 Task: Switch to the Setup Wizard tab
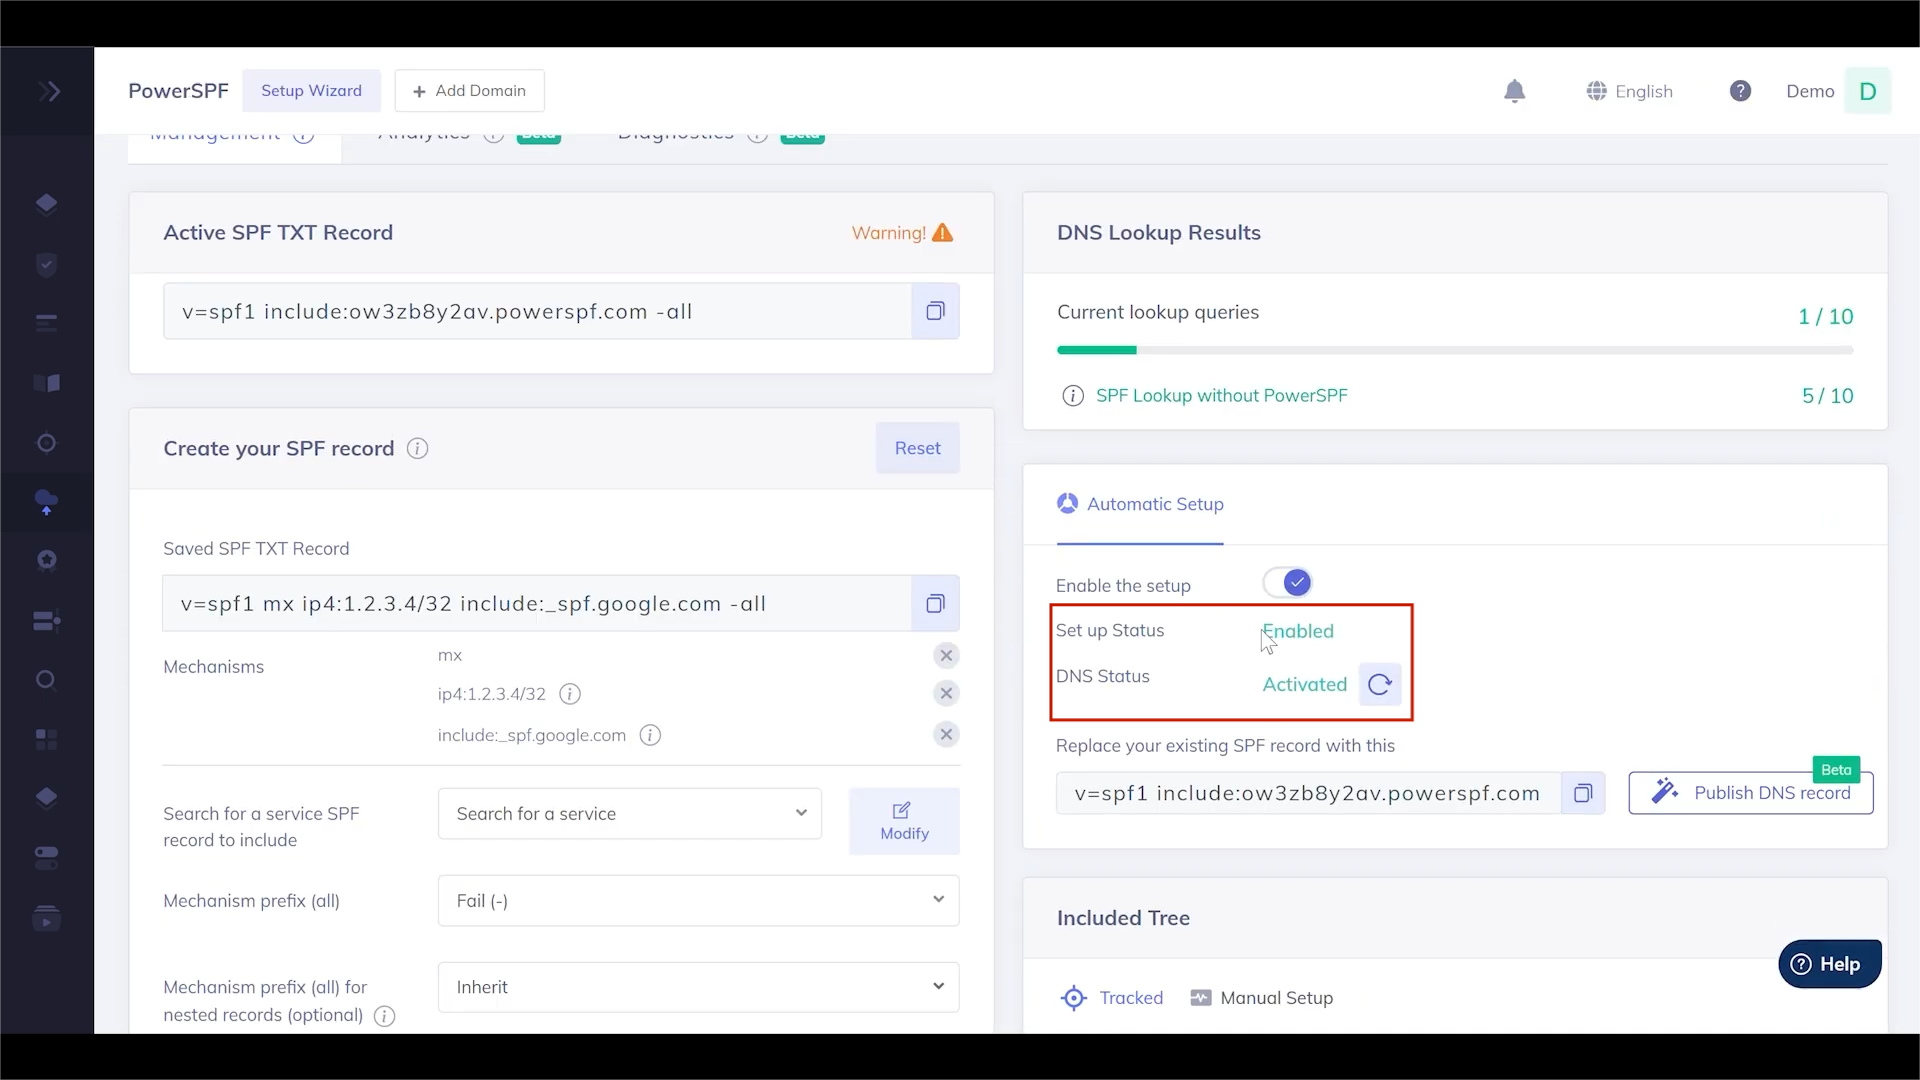tap(312, 90)
